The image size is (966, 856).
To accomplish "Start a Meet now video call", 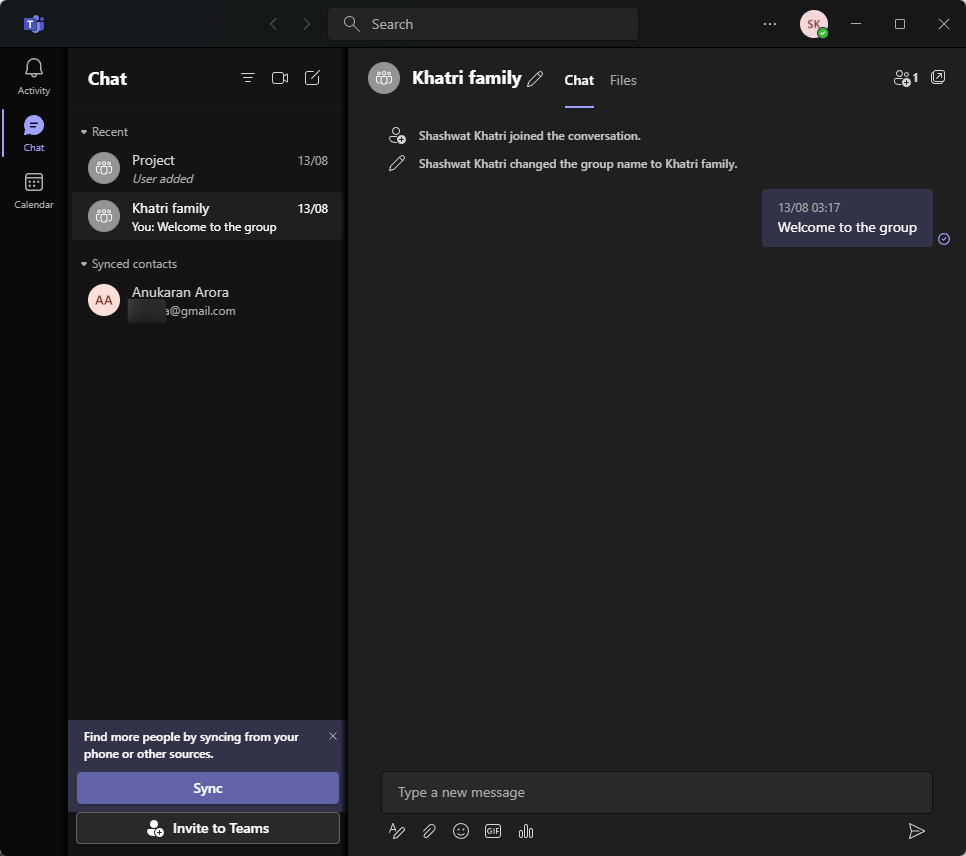I will tap(280, 78).
